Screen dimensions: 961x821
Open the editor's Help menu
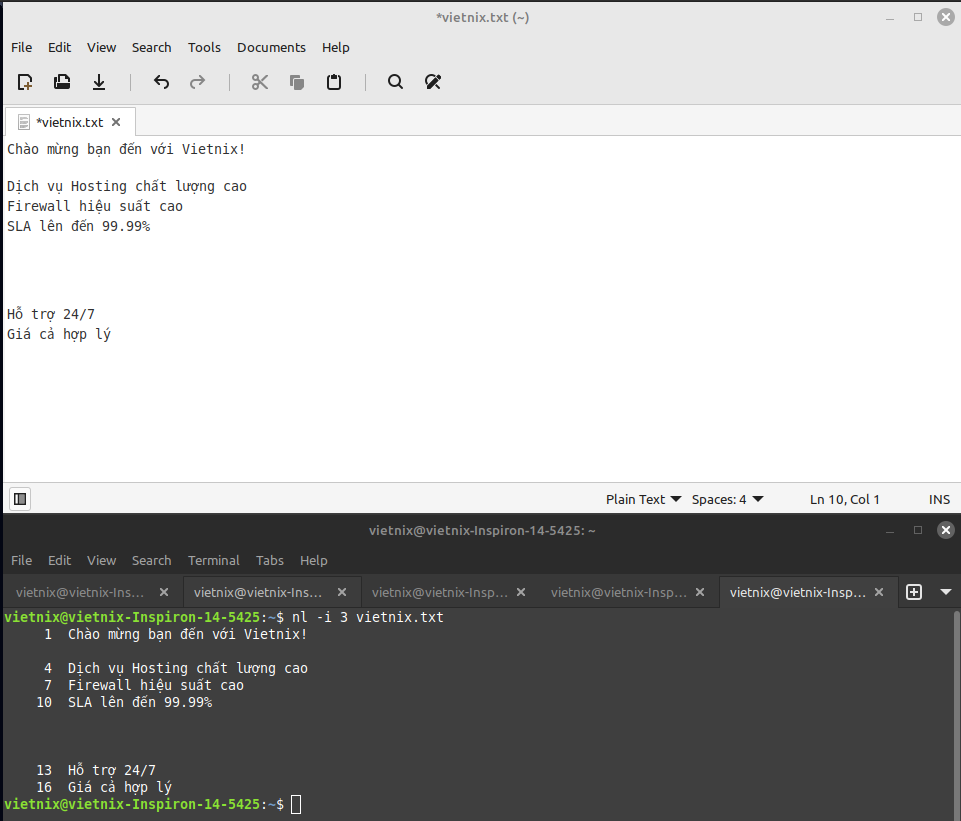[x=335, y=47]
